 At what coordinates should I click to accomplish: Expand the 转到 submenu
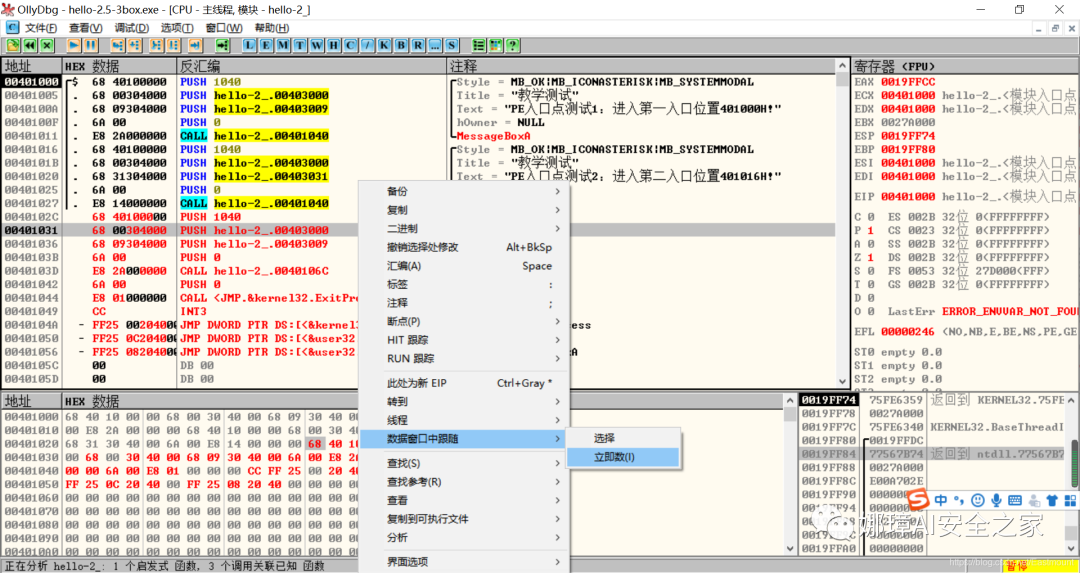(x=465, y=402)
